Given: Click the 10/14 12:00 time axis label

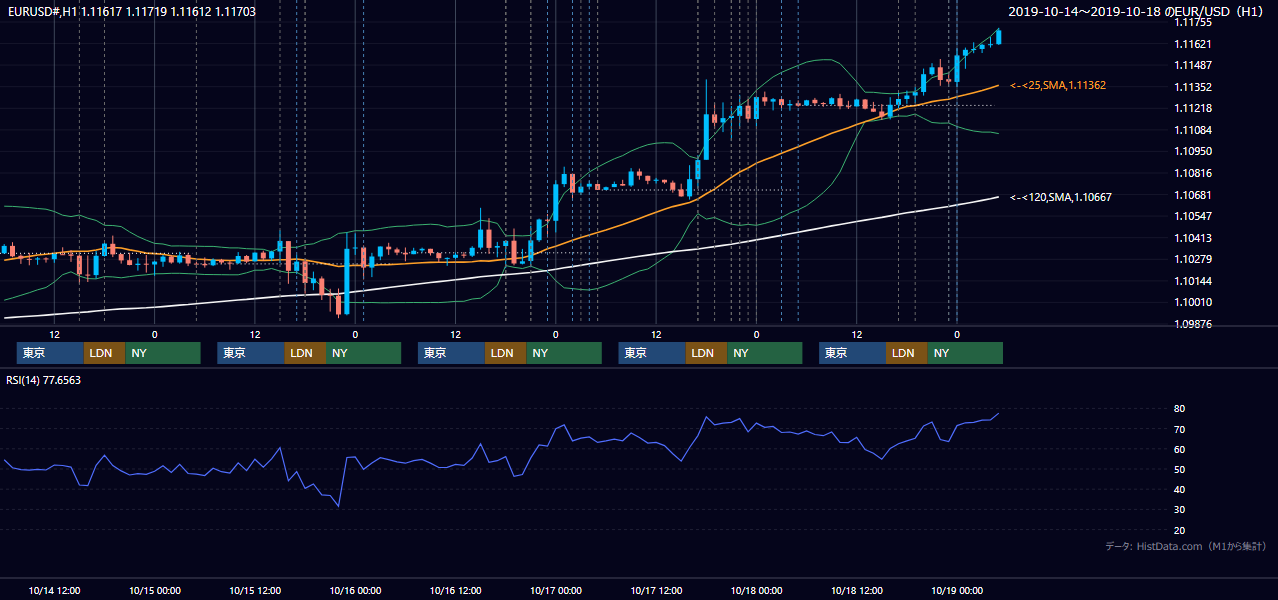Looking at the screenshot, I should point(55,590).
